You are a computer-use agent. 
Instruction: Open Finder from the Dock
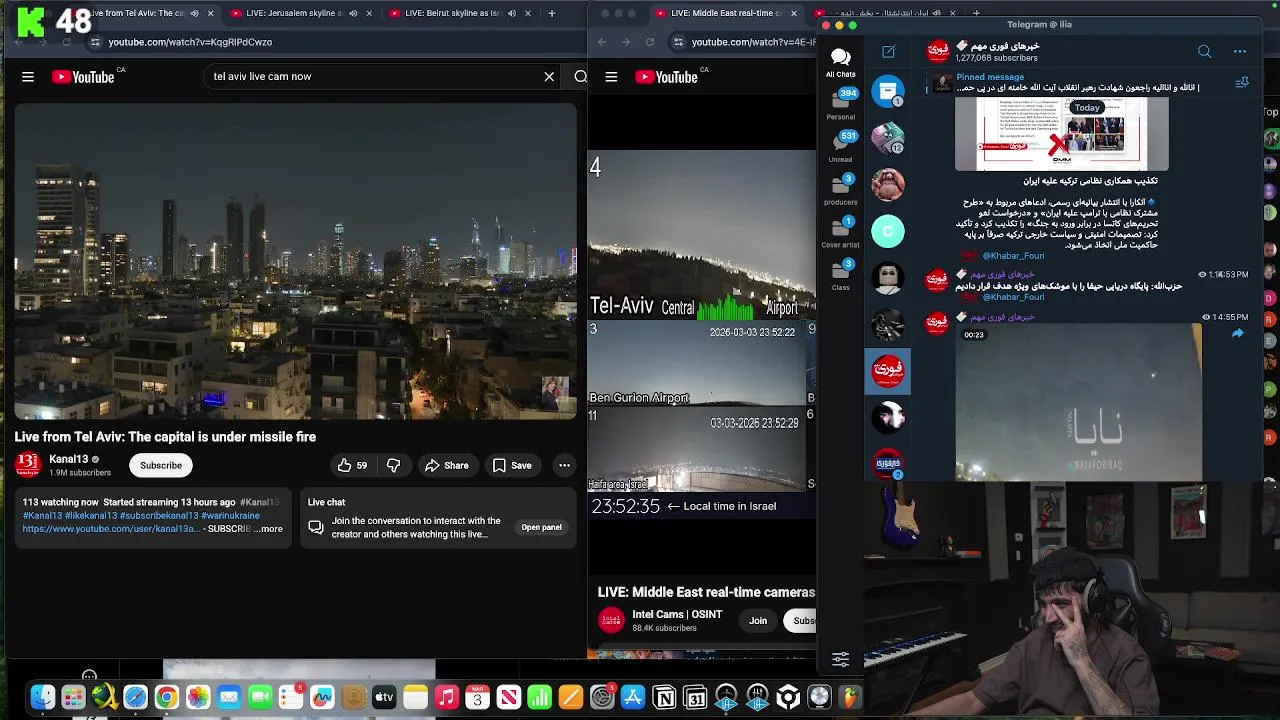point(42,697)
